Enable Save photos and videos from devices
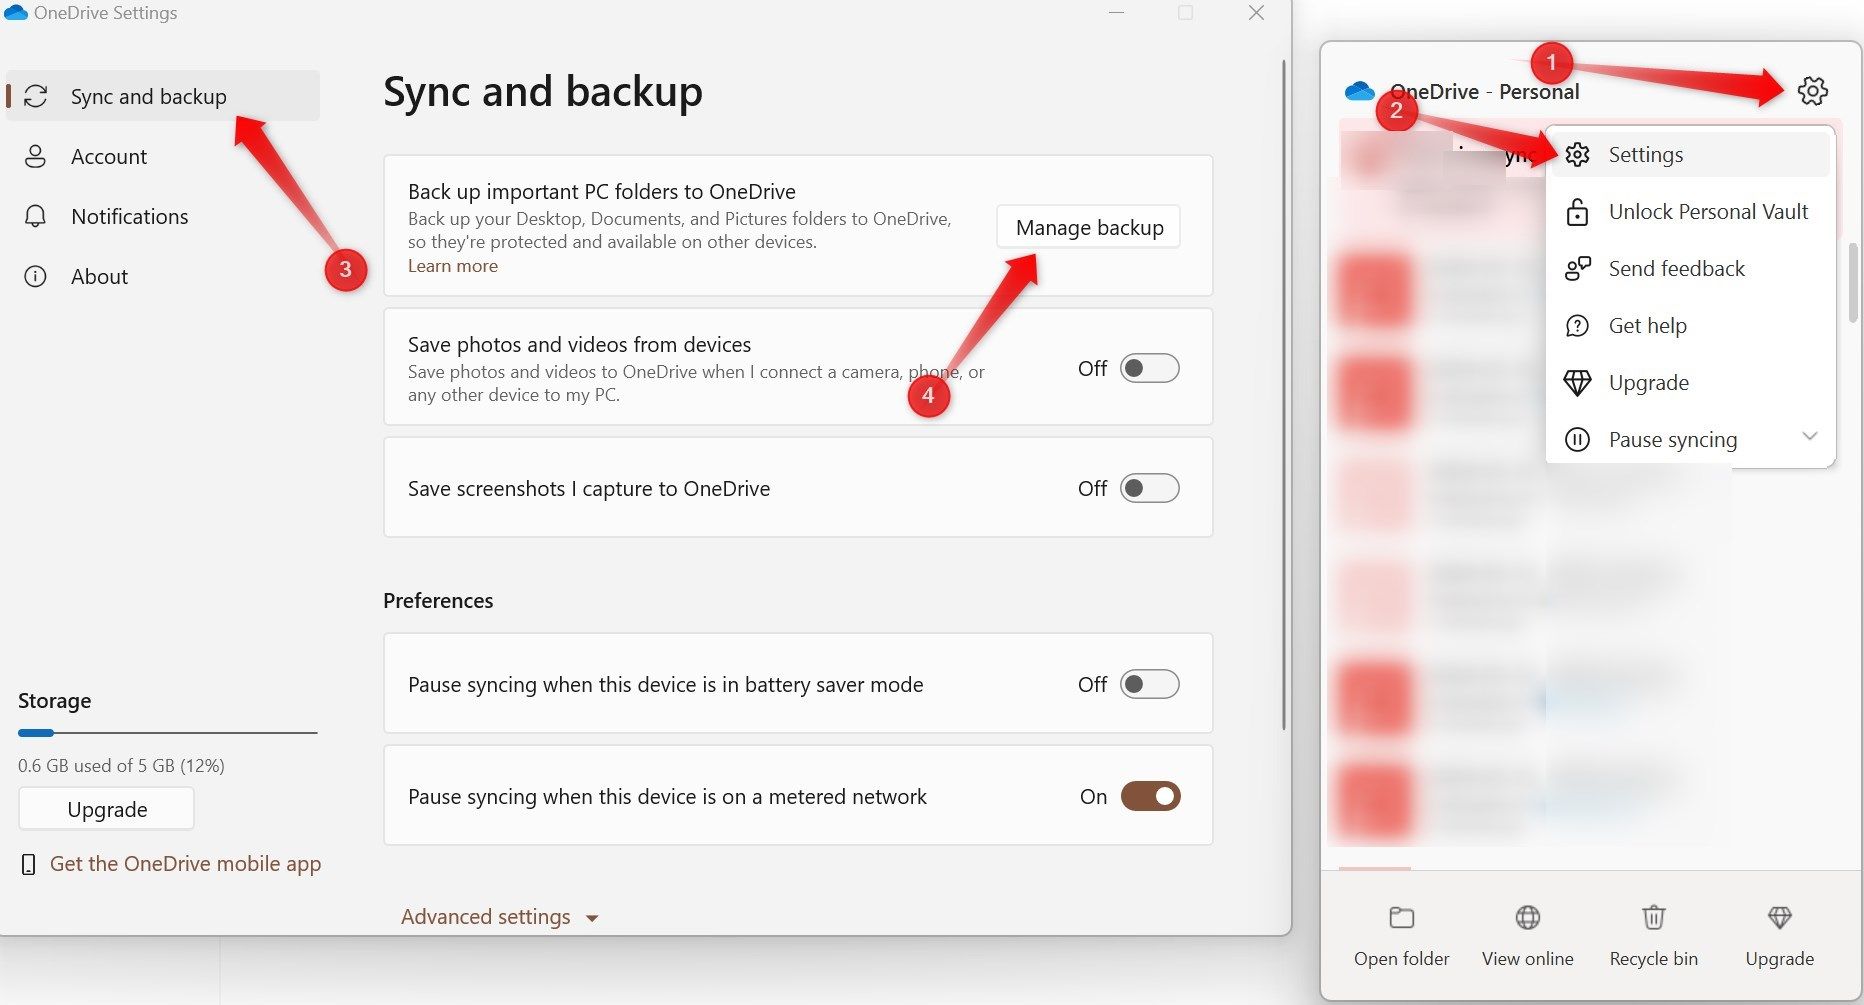The width and height of the screenshot is (1864, 1005). (1148, 368)
